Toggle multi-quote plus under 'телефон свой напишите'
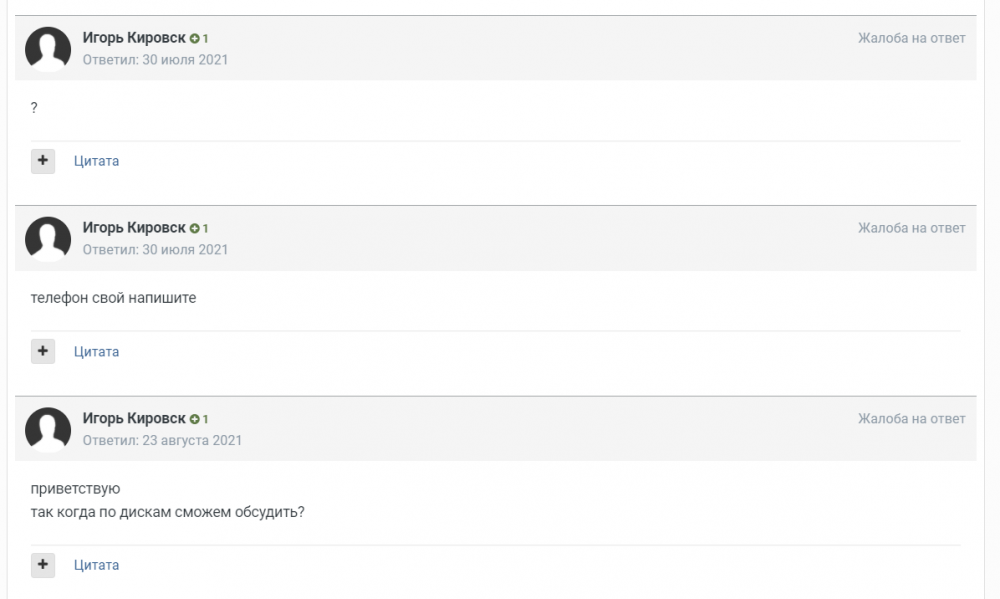Viewport: 1000px width, 599px height. (x=43, y=351)
